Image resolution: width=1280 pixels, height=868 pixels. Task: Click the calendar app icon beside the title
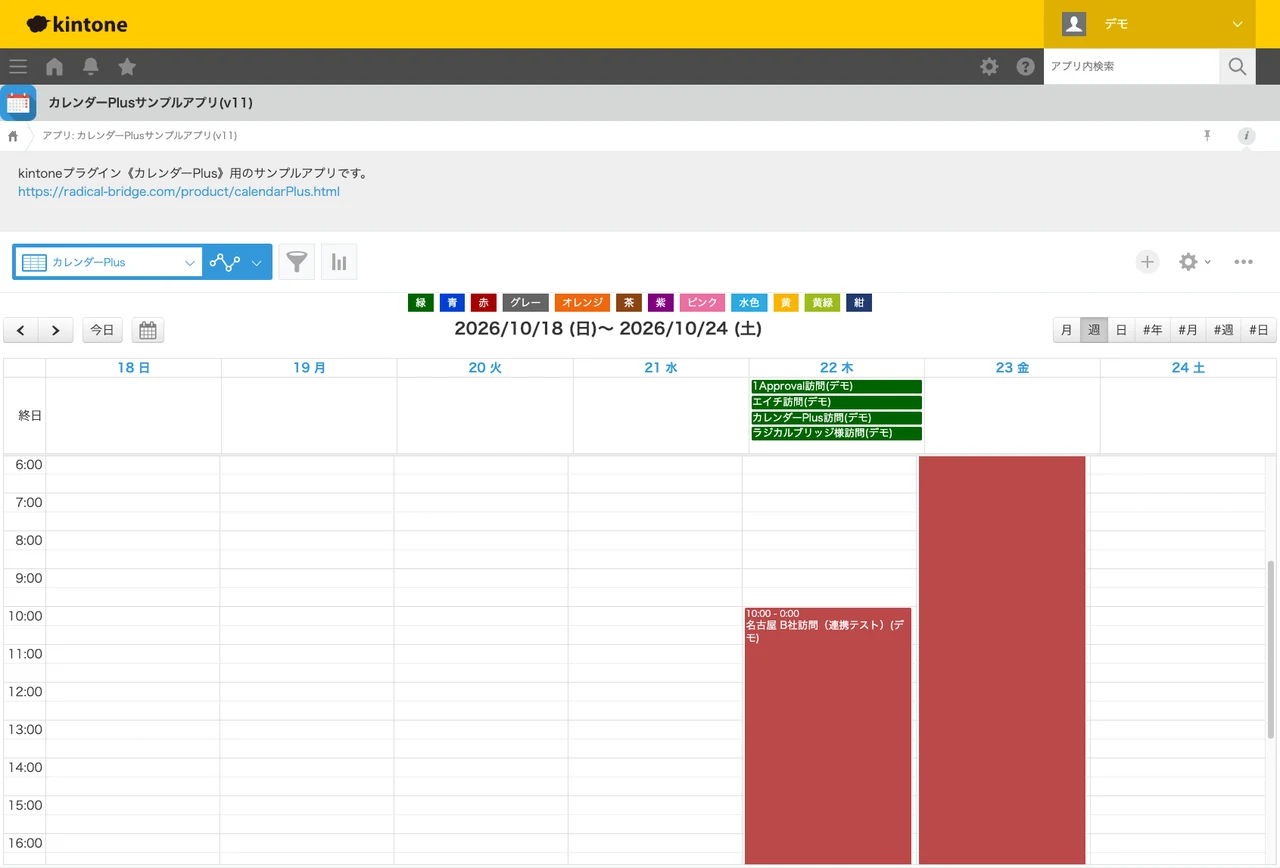(18, 103)
